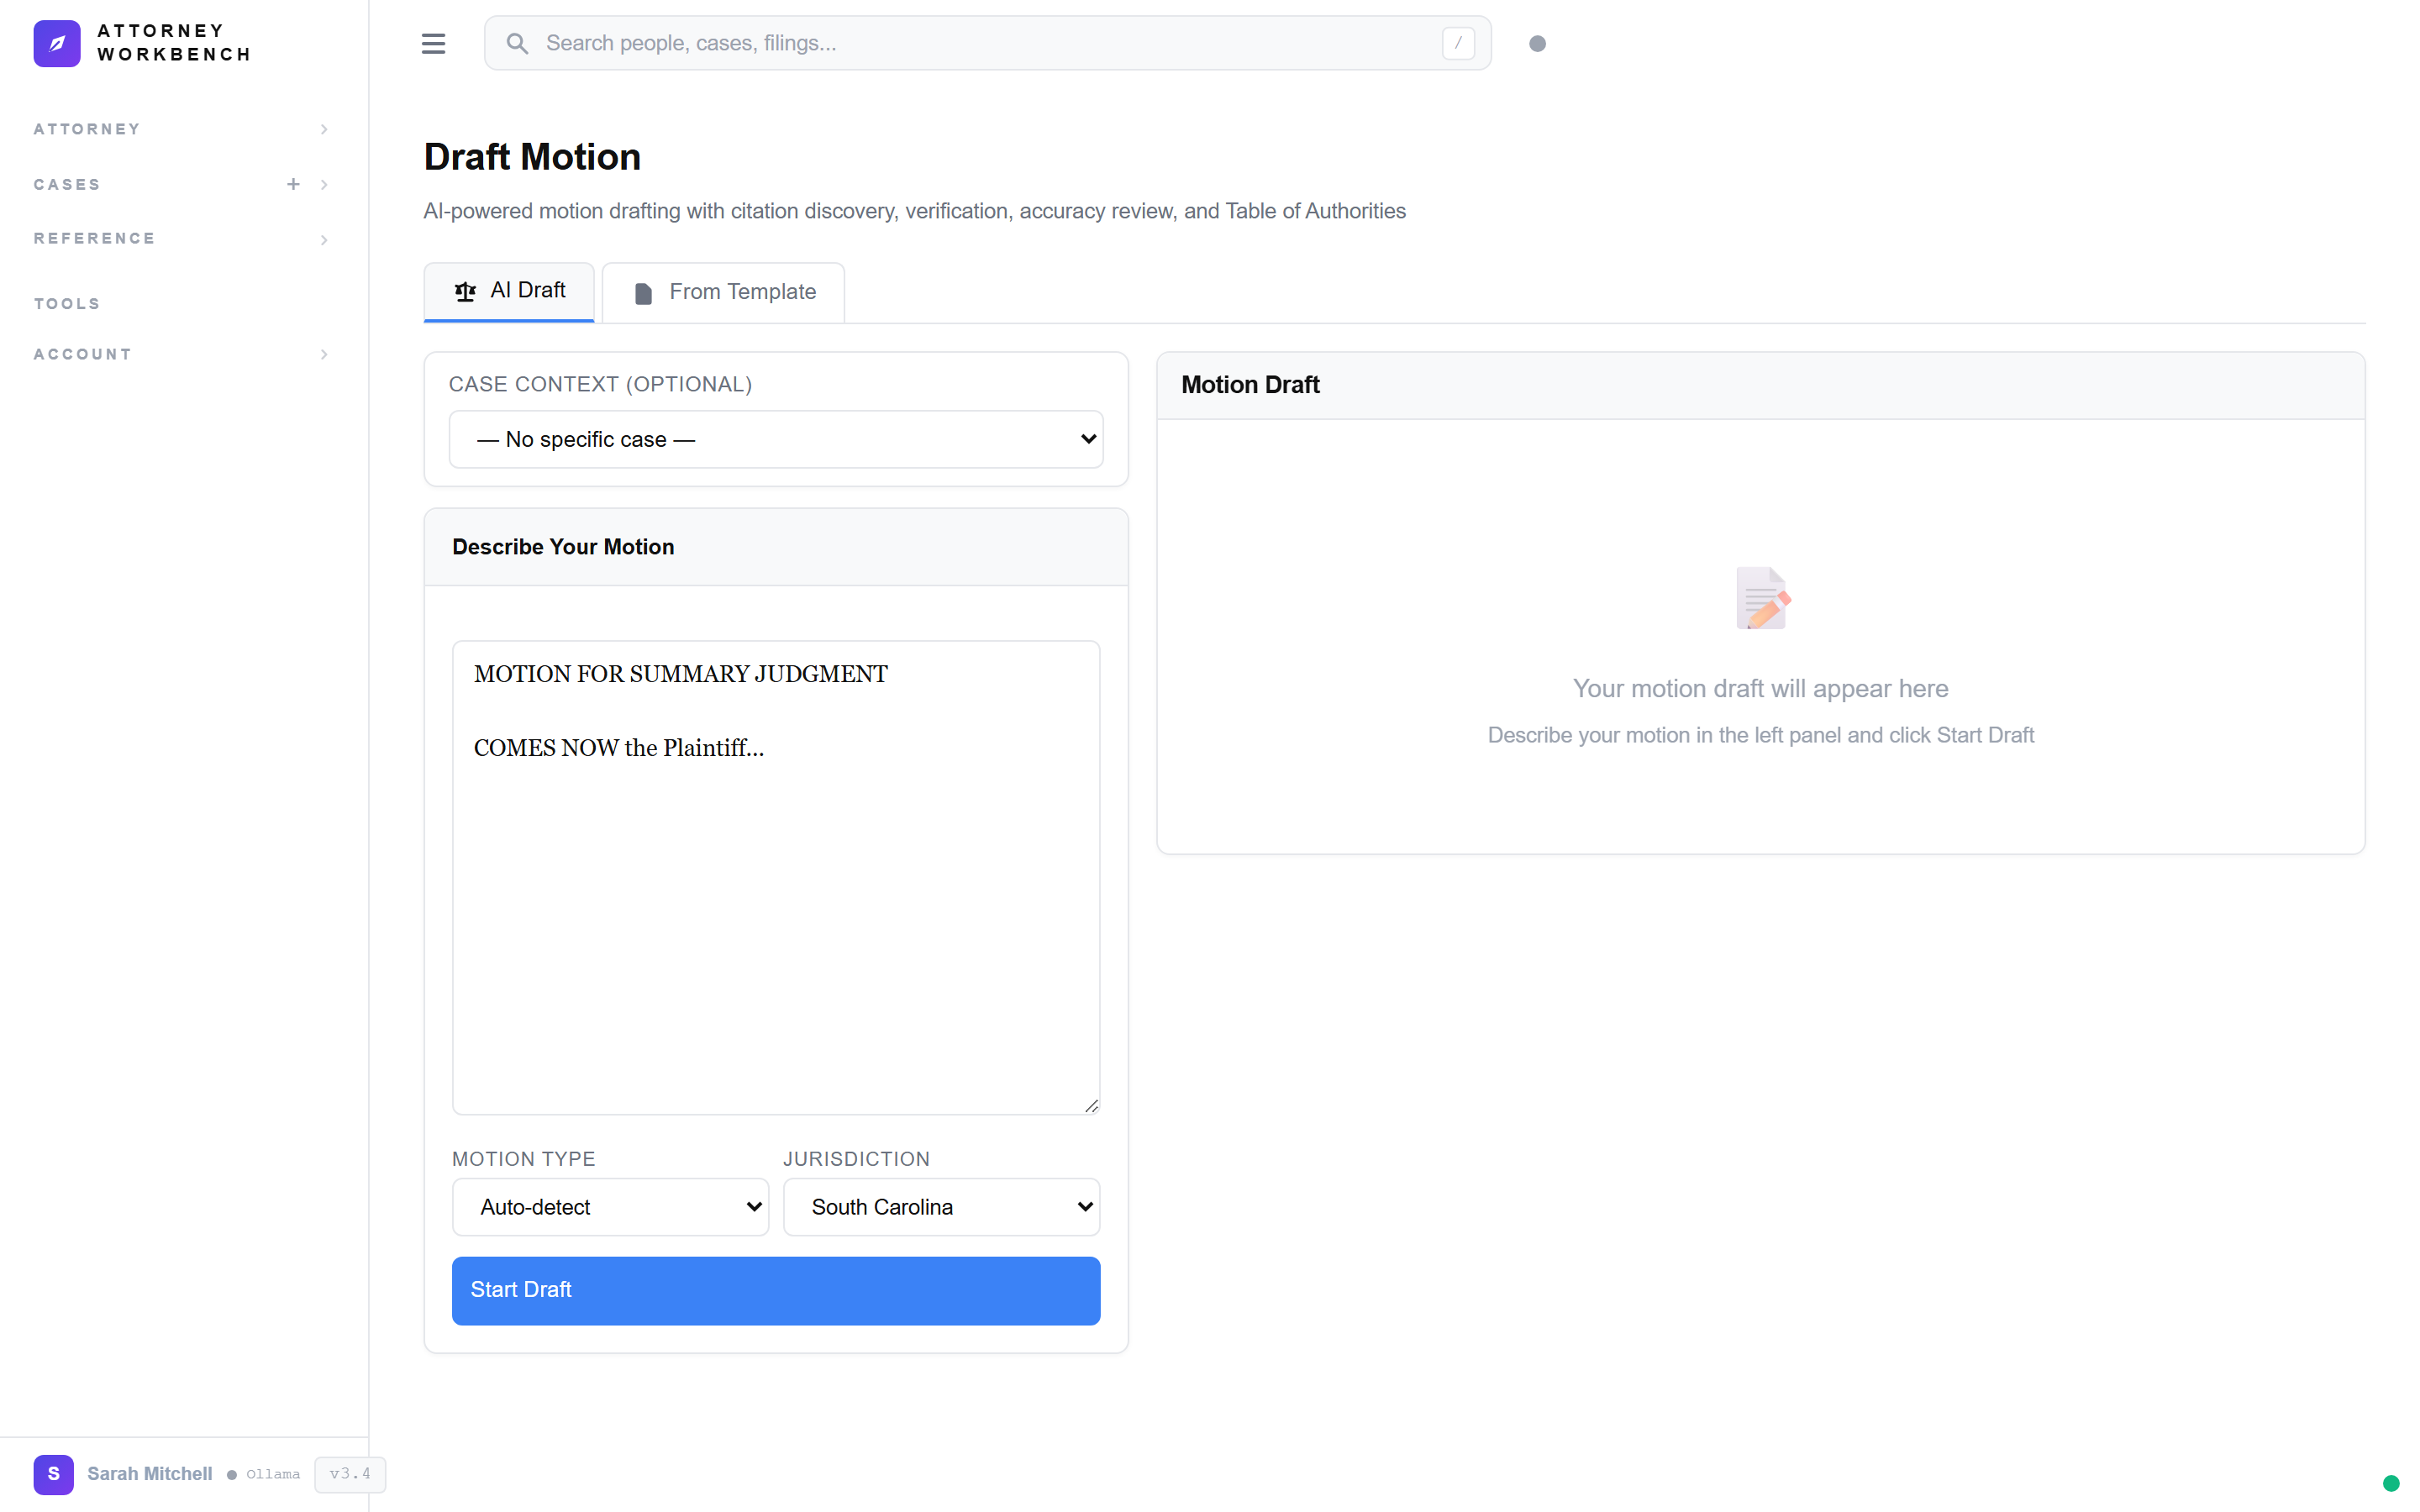The image size is (2420, 1512).
Task: Add a new case using the plus icon
Action: point(293,184)
